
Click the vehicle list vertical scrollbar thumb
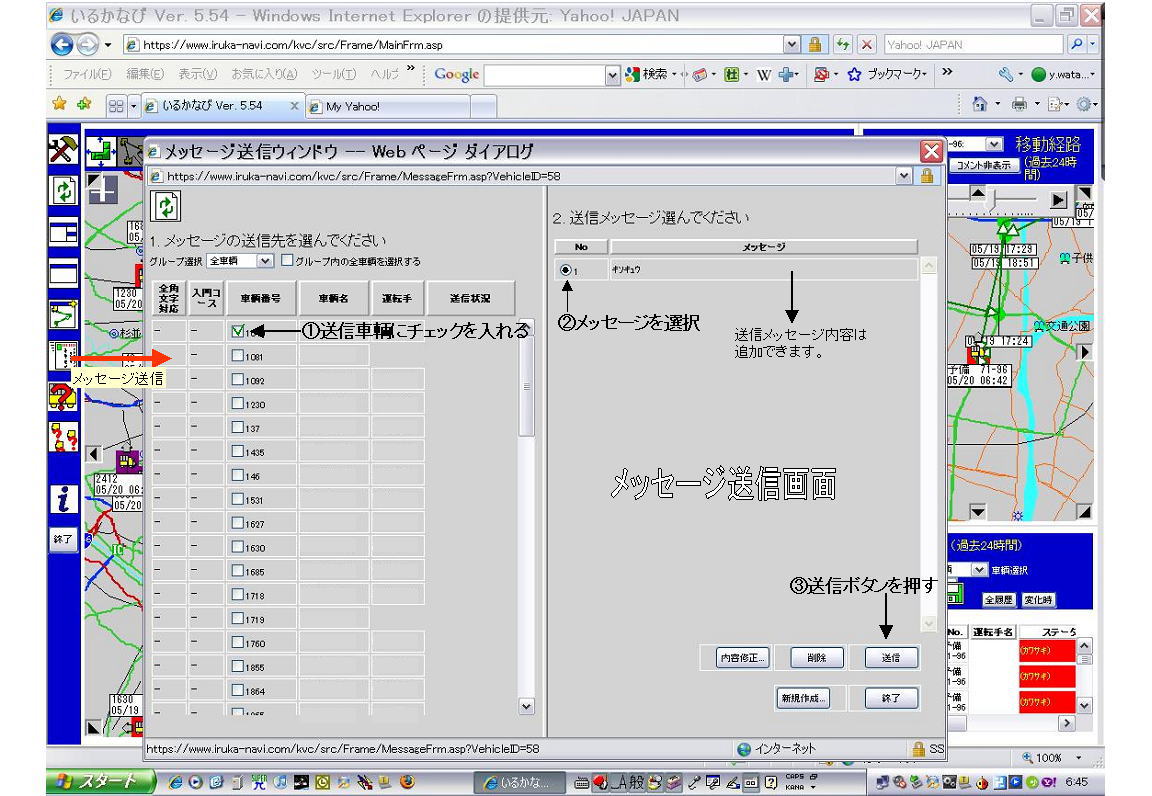(527, 385)
